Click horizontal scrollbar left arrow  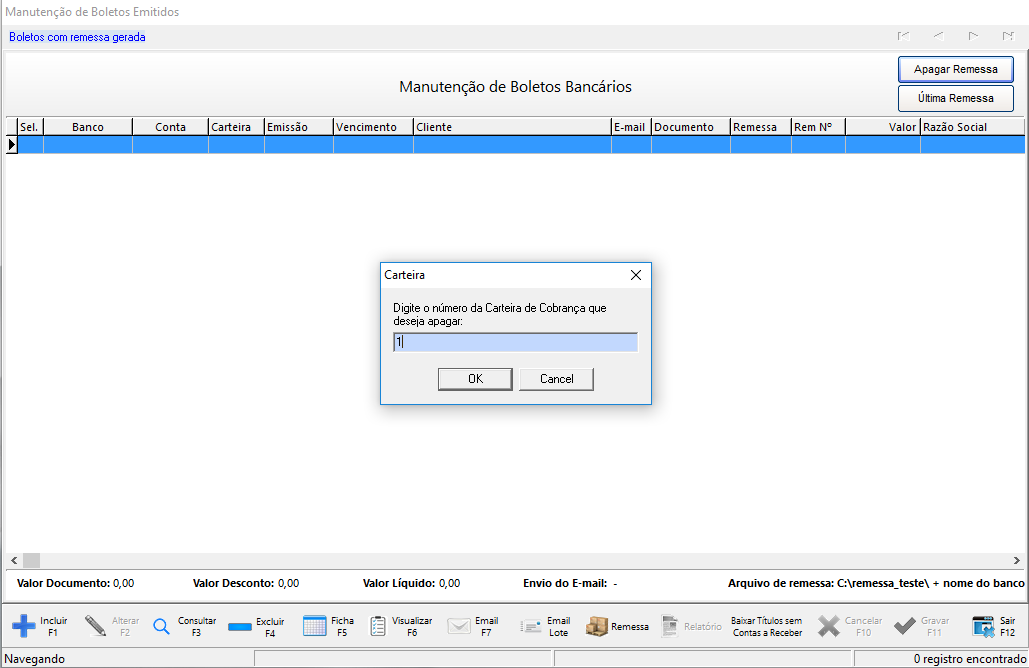[x=14, y=560]
